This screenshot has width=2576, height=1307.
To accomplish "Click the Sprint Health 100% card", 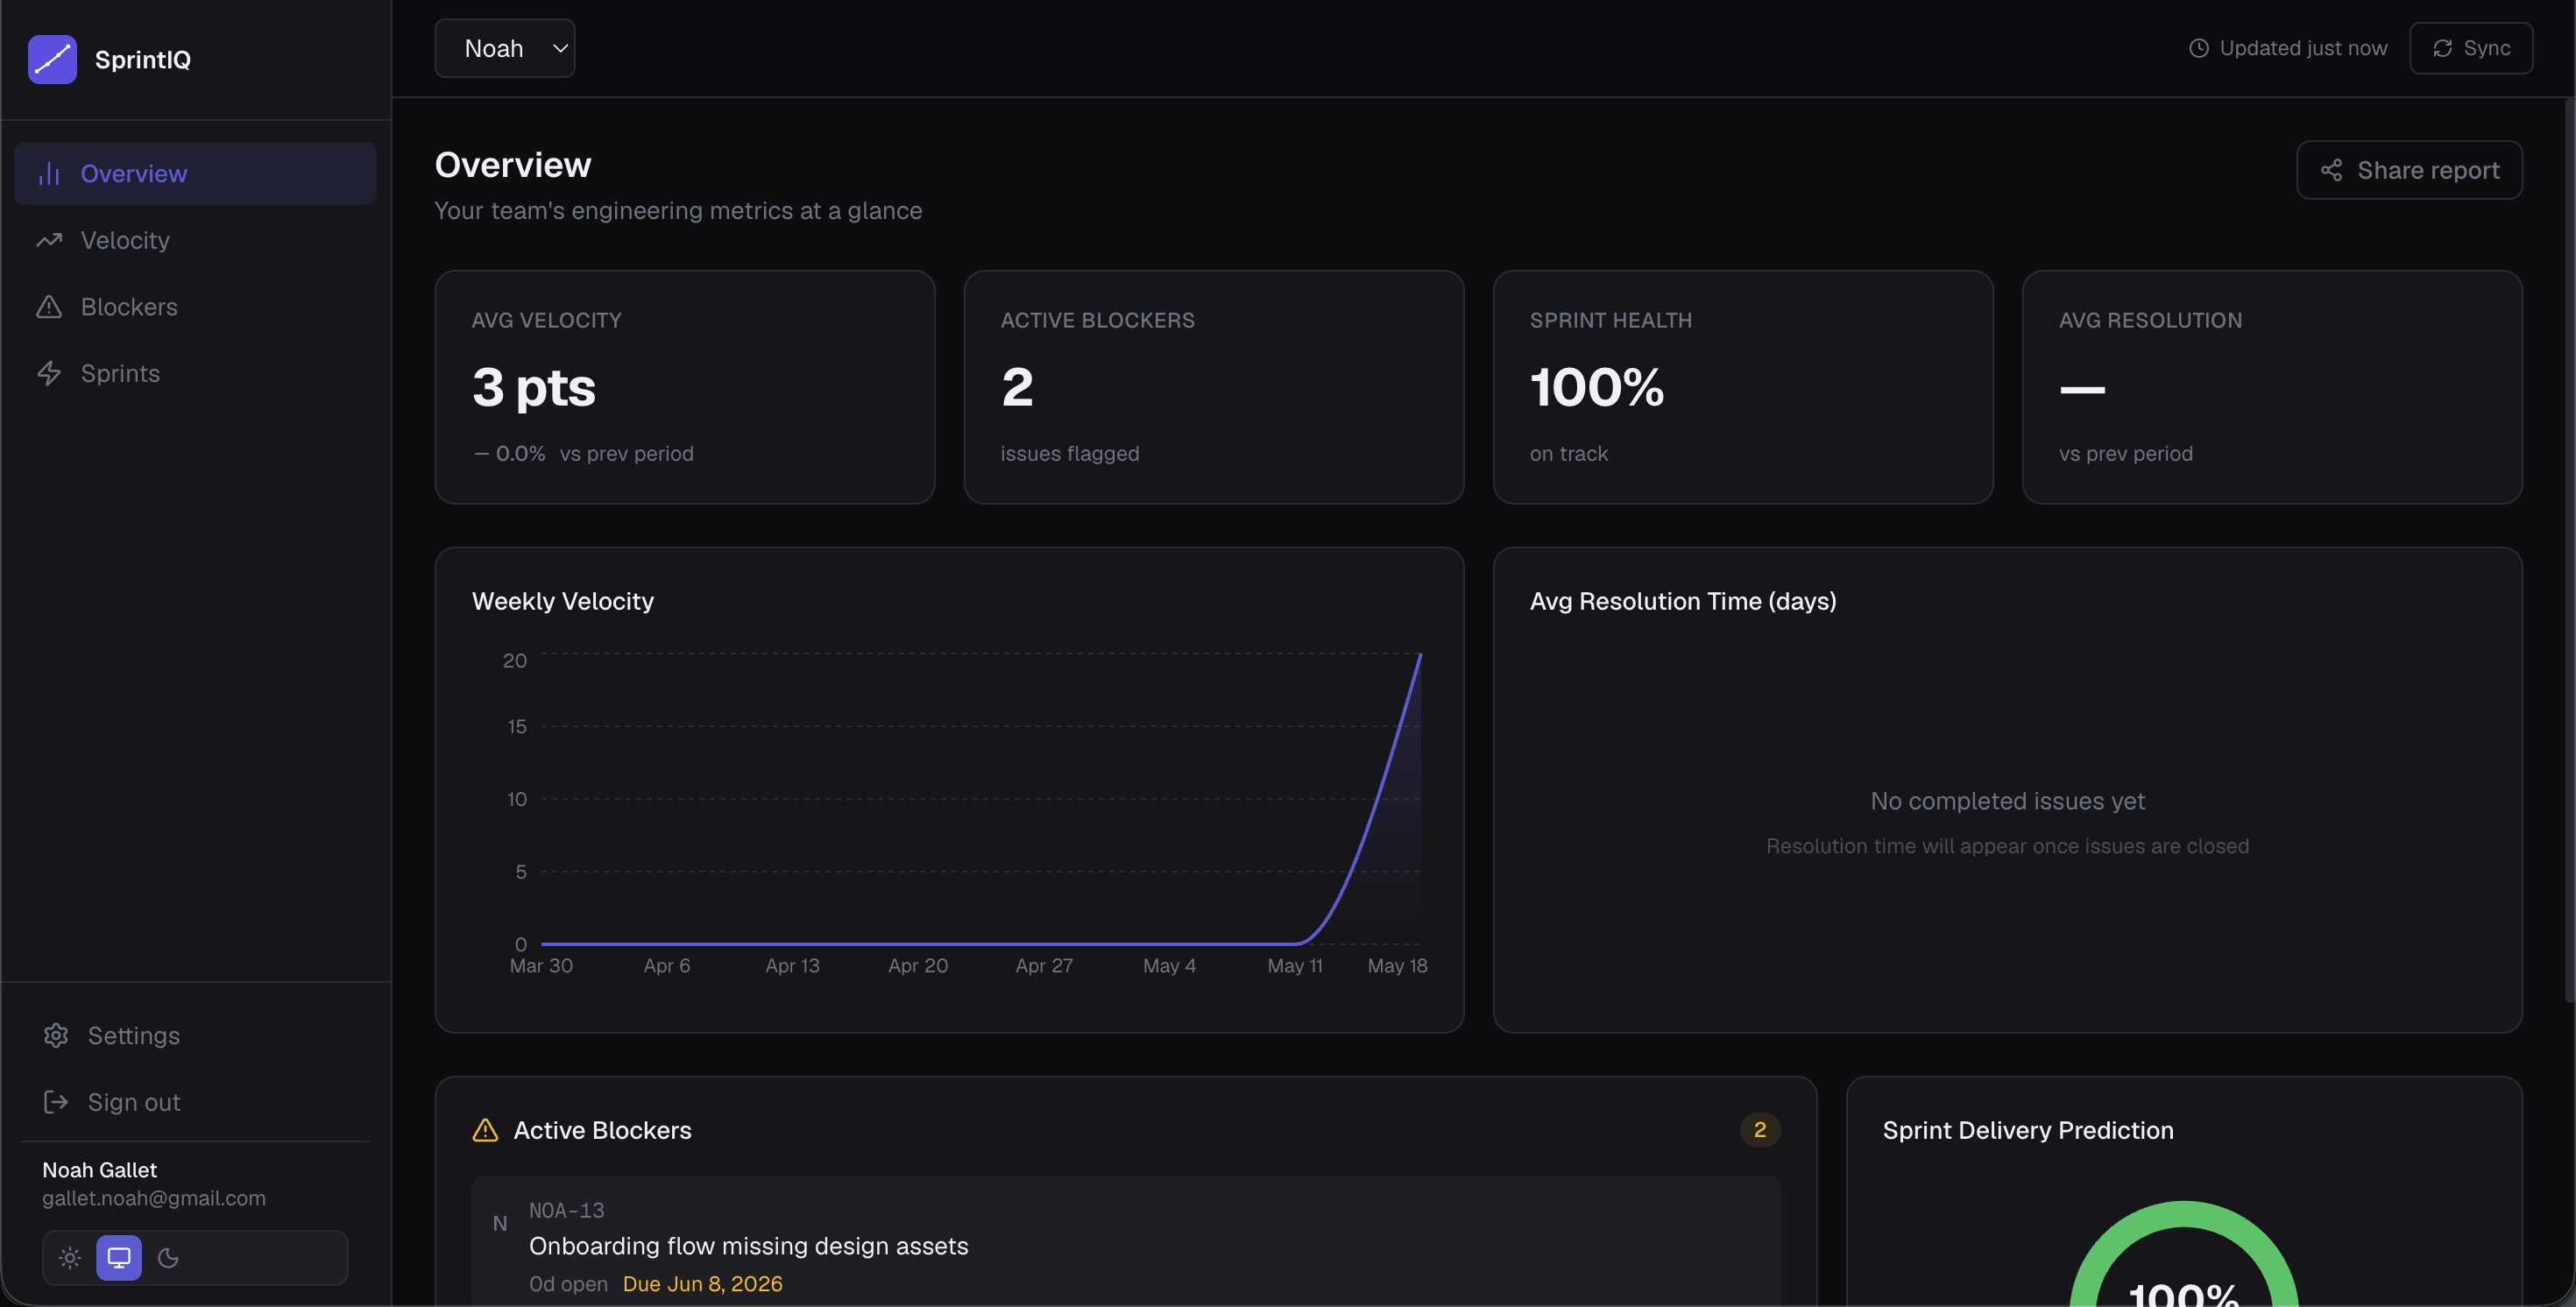I will [x=1743, y=387].
